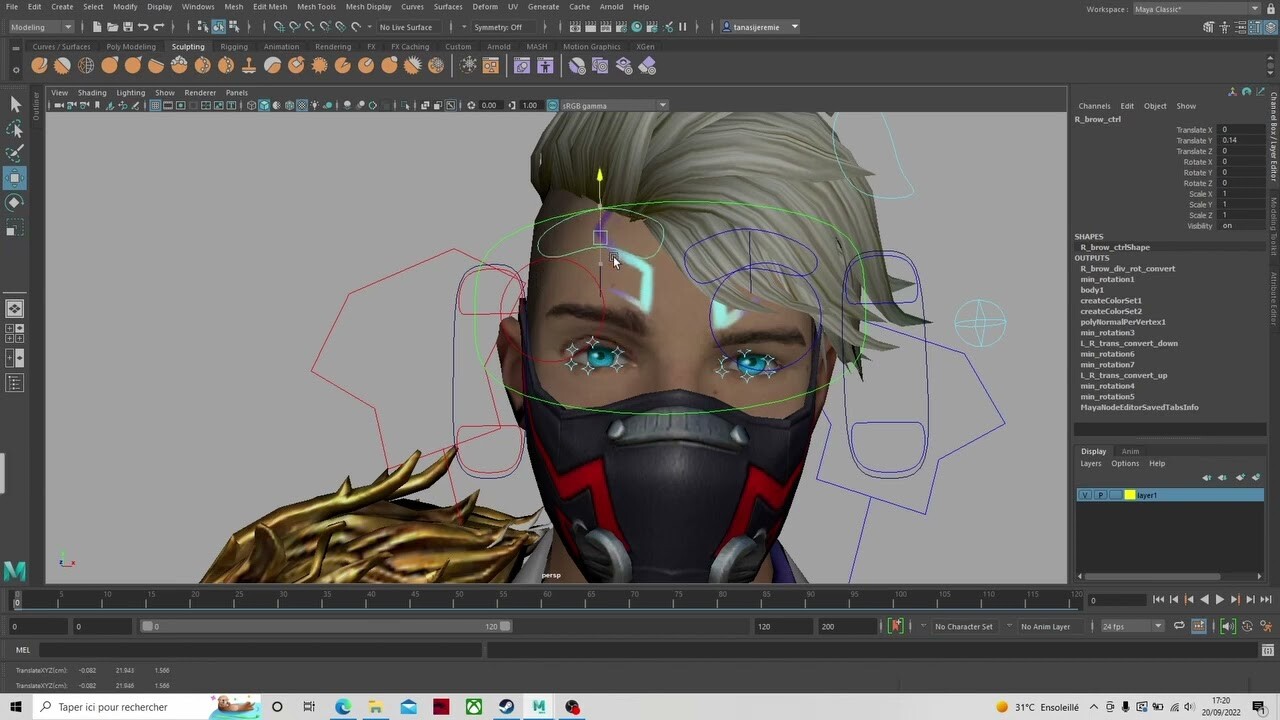Select the Stamp tool in the Sculpting shelf
Viewport: 1280px width, 720px height.
[248, 65]
